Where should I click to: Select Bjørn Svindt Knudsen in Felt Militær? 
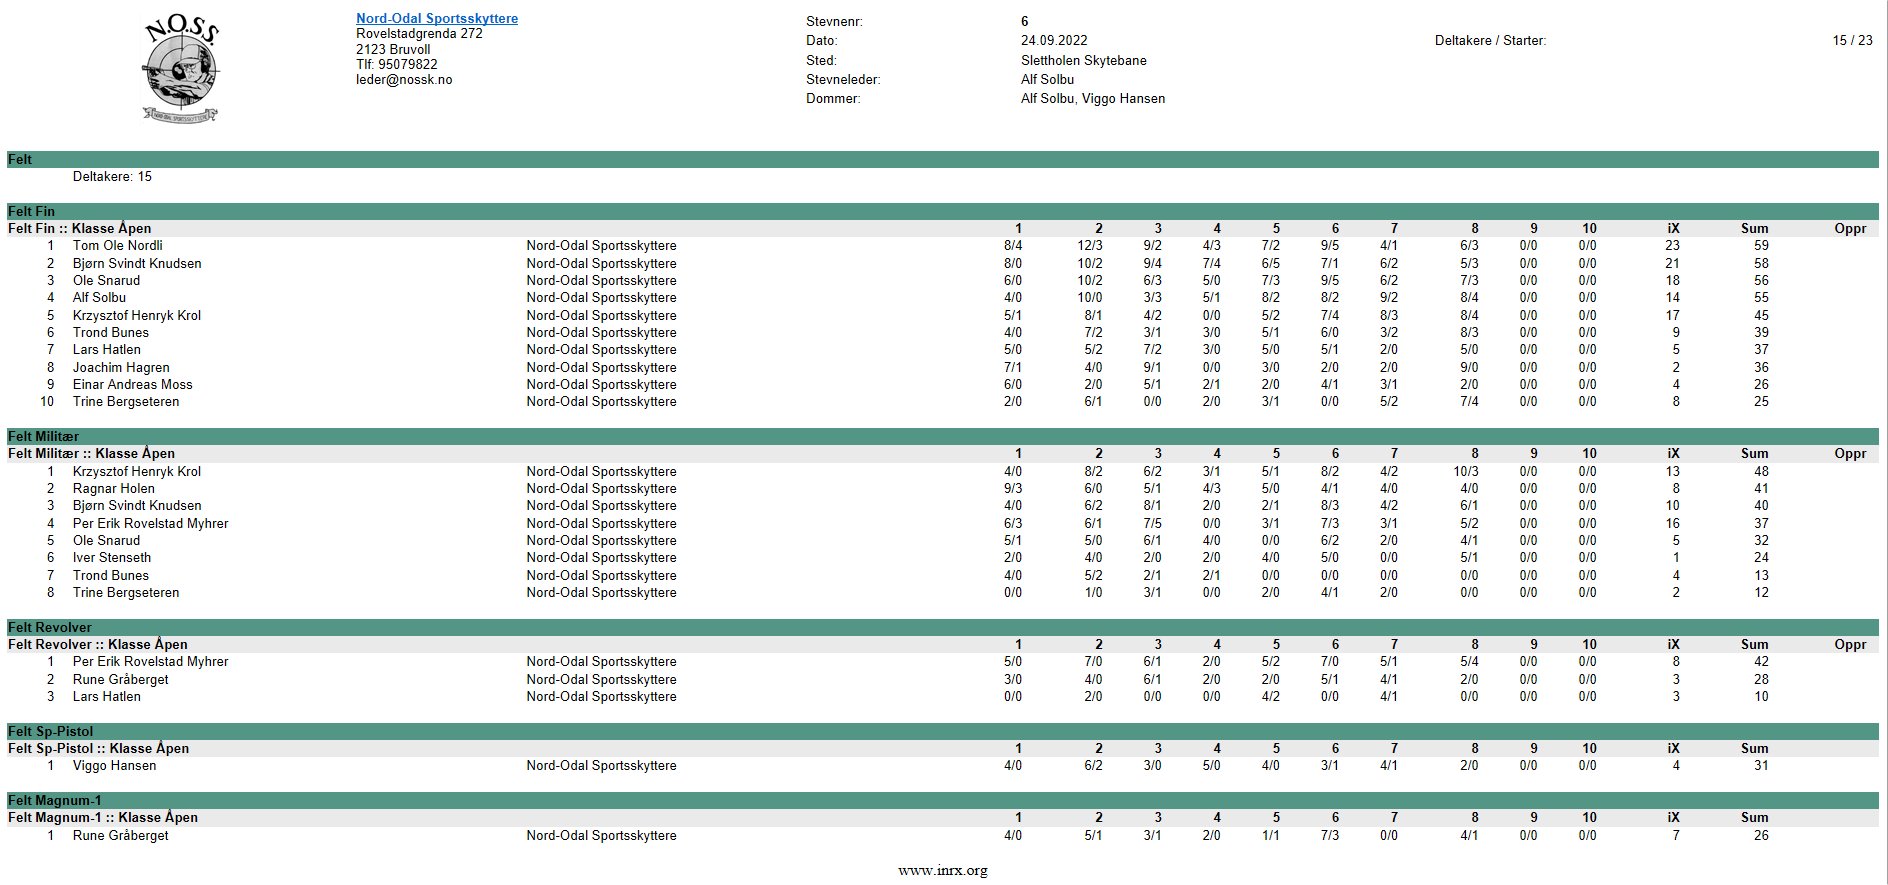coord(137,506)
